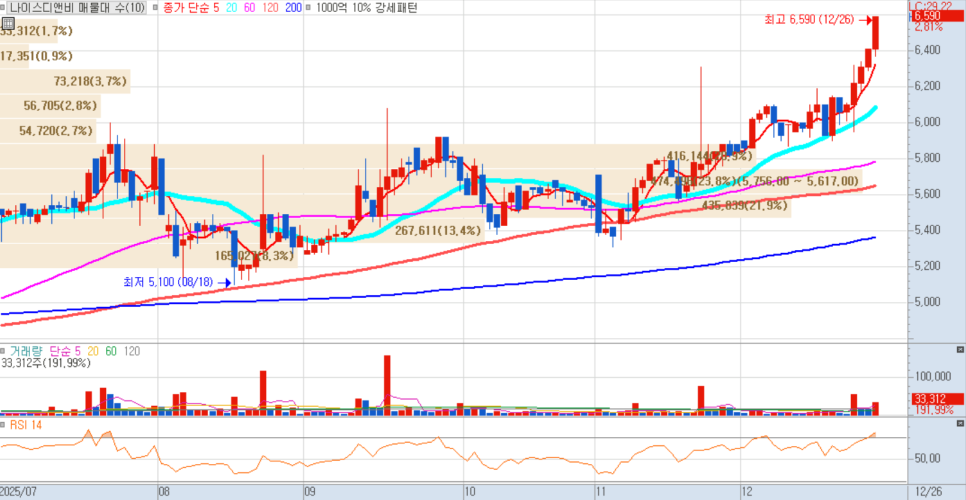The height and width of the screenshot is (500, 966).
Task: Click the 56,705(2.8%) volume profile bar
Action: click(50, 106)
